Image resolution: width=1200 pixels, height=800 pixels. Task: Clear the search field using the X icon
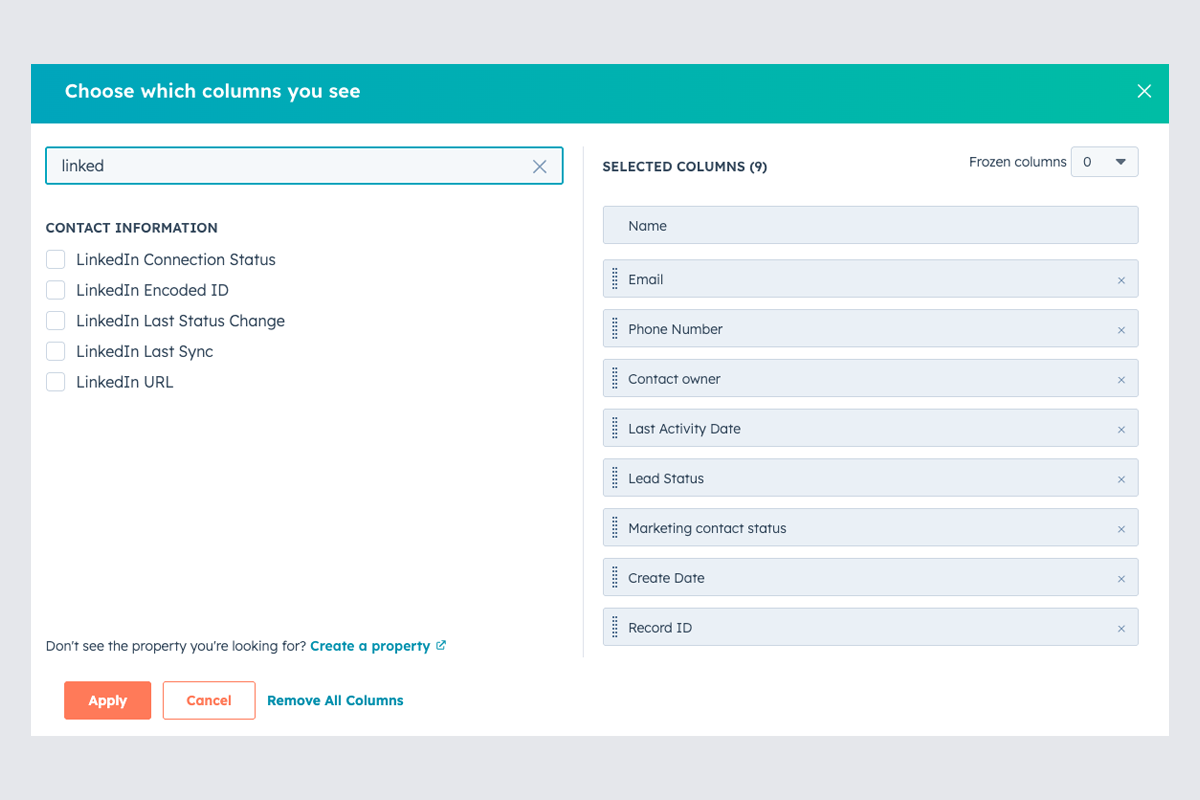coord(539,166)
